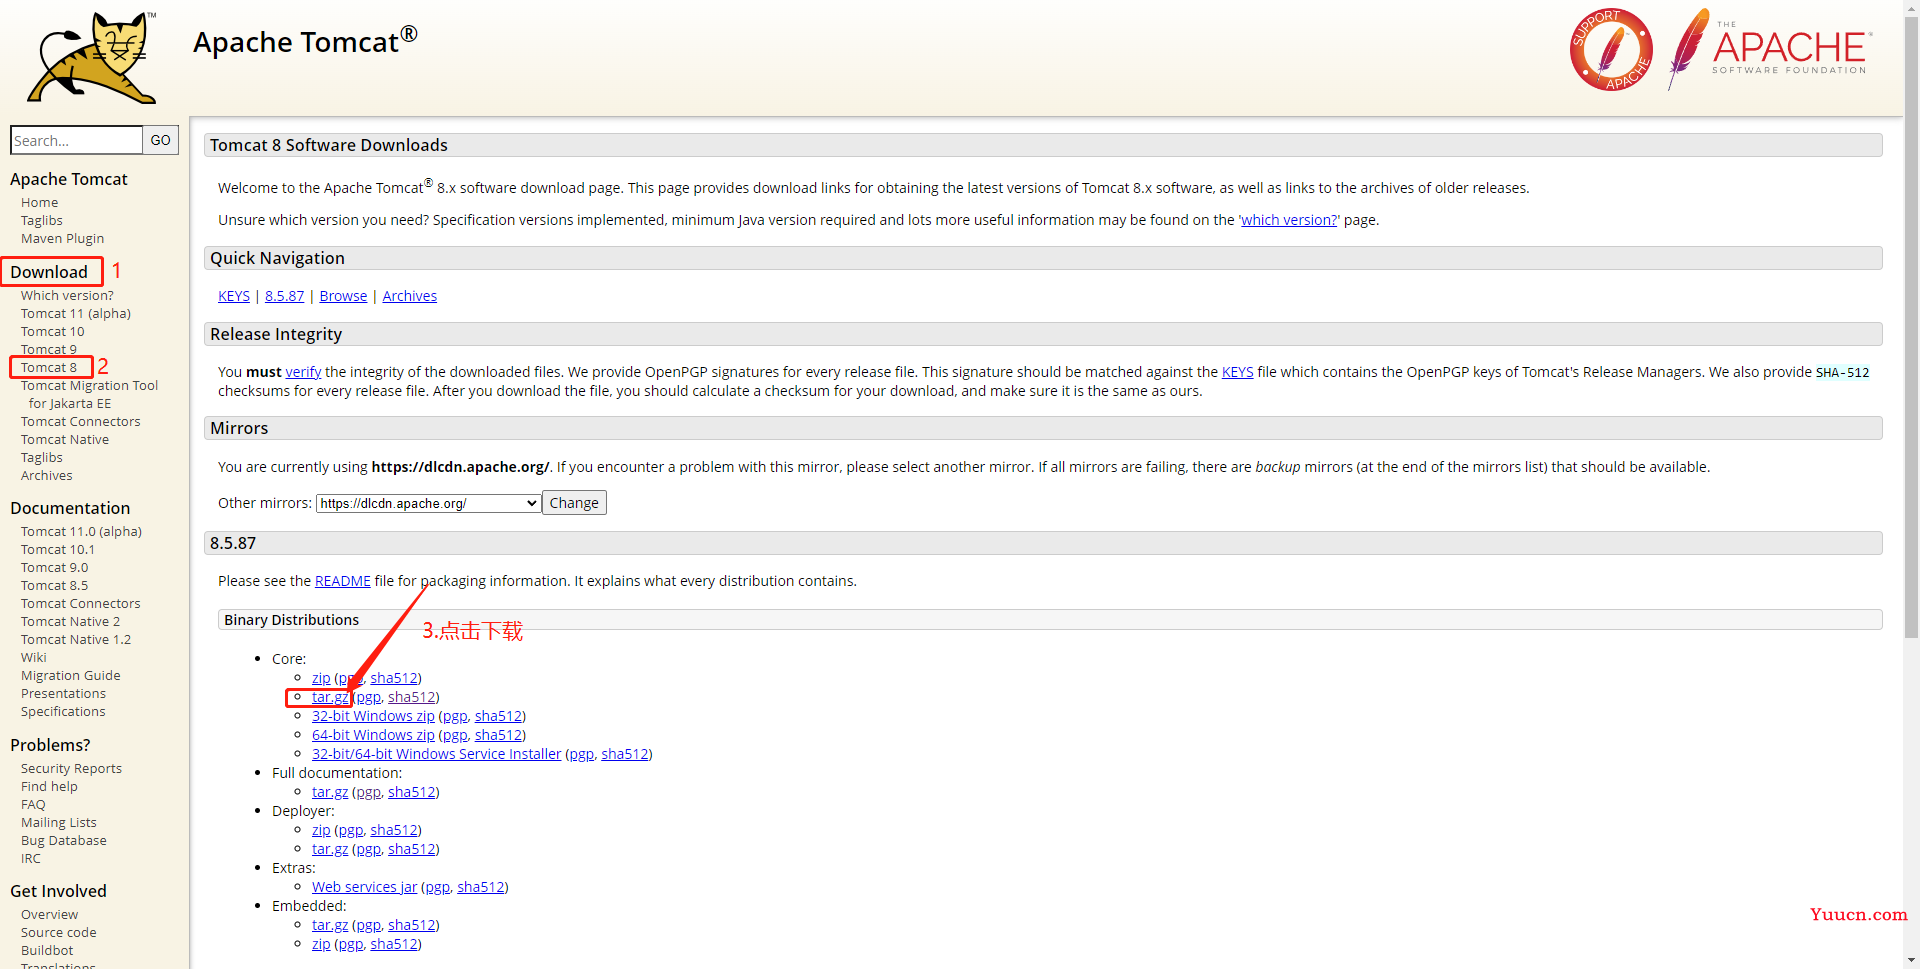The image size is (1920, 969).
Task: Open the Apache Software Foundation feather logo
Action: click(x=1768, y=49)
